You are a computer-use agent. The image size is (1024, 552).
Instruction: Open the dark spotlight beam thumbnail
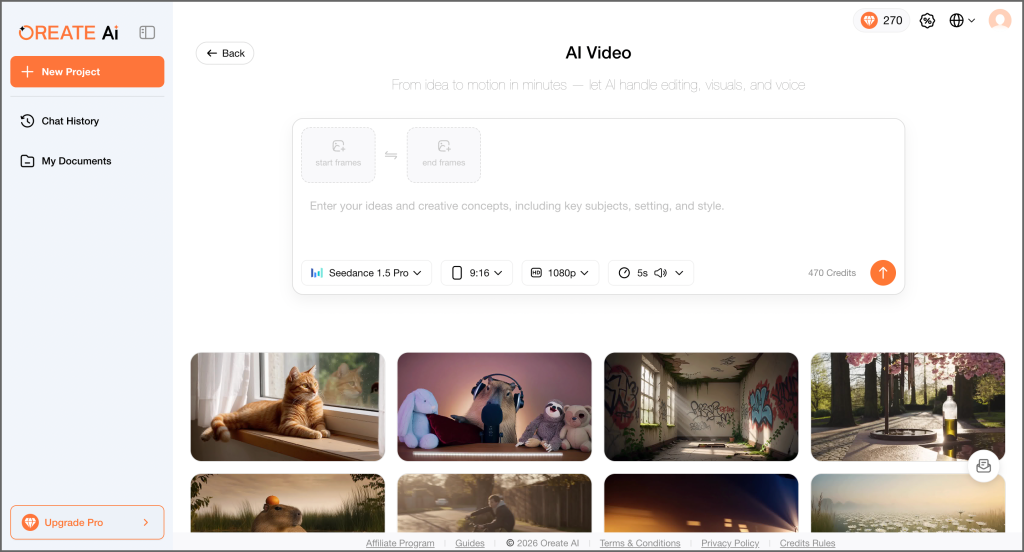point(701,503)
